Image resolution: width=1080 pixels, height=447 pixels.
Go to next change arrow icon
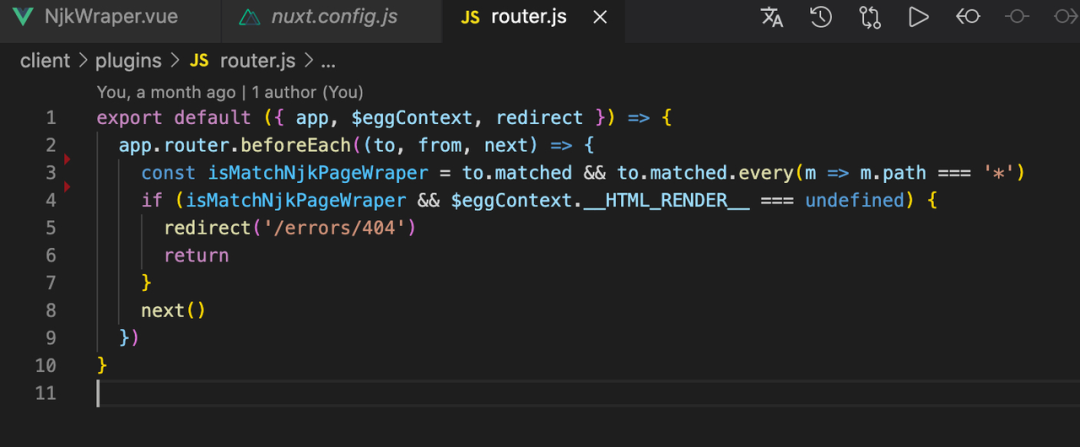pyautogui.click(x=1064, y=17)
